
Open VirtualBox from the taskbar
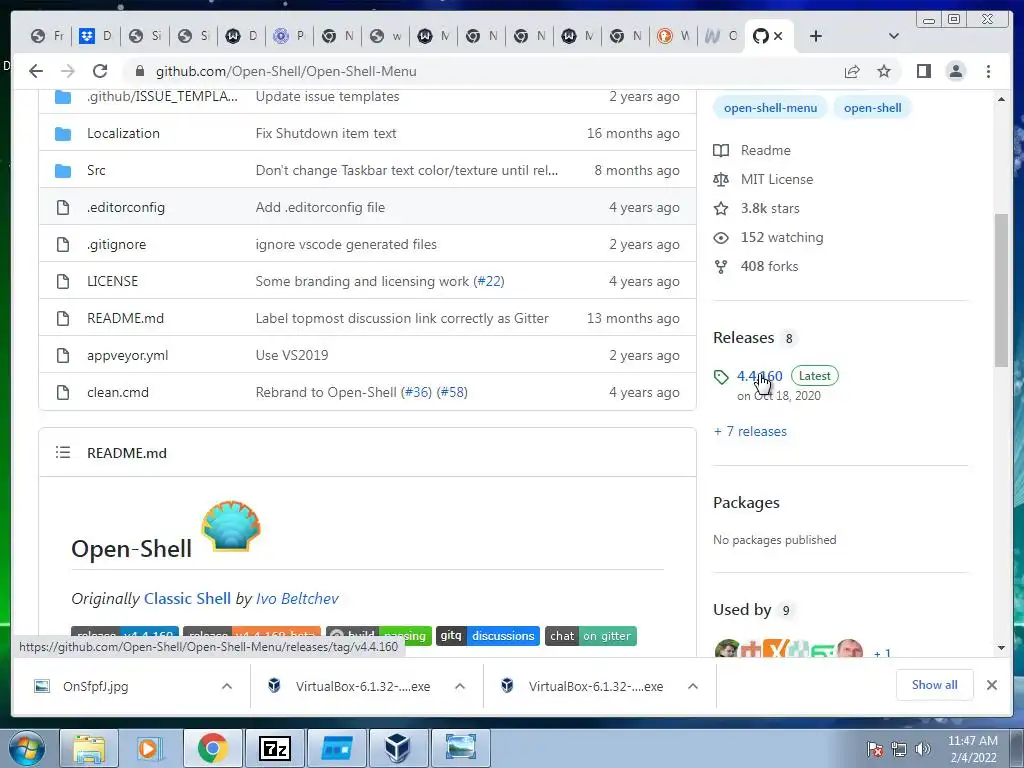[x=398, y=748]
